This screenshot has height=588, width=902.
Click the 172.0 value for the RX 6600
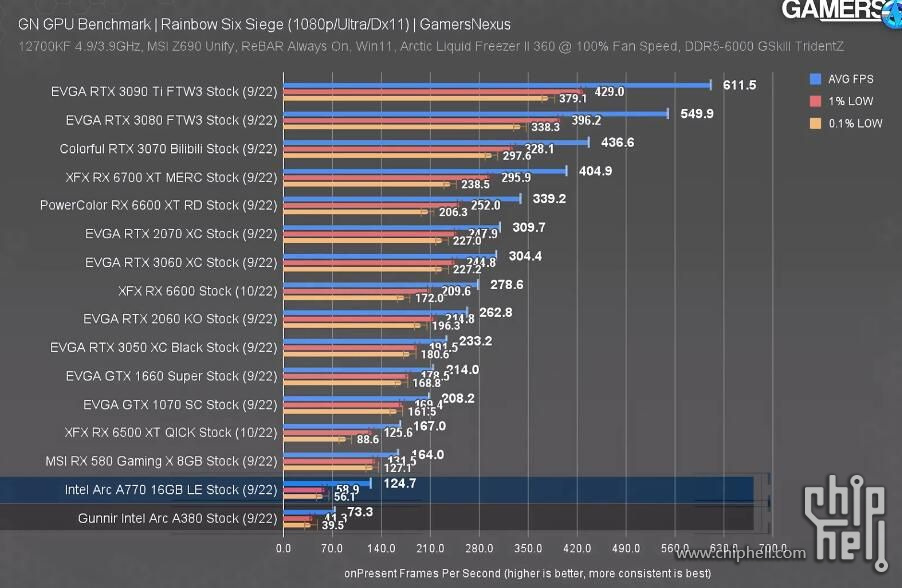(x=429, y=298)
